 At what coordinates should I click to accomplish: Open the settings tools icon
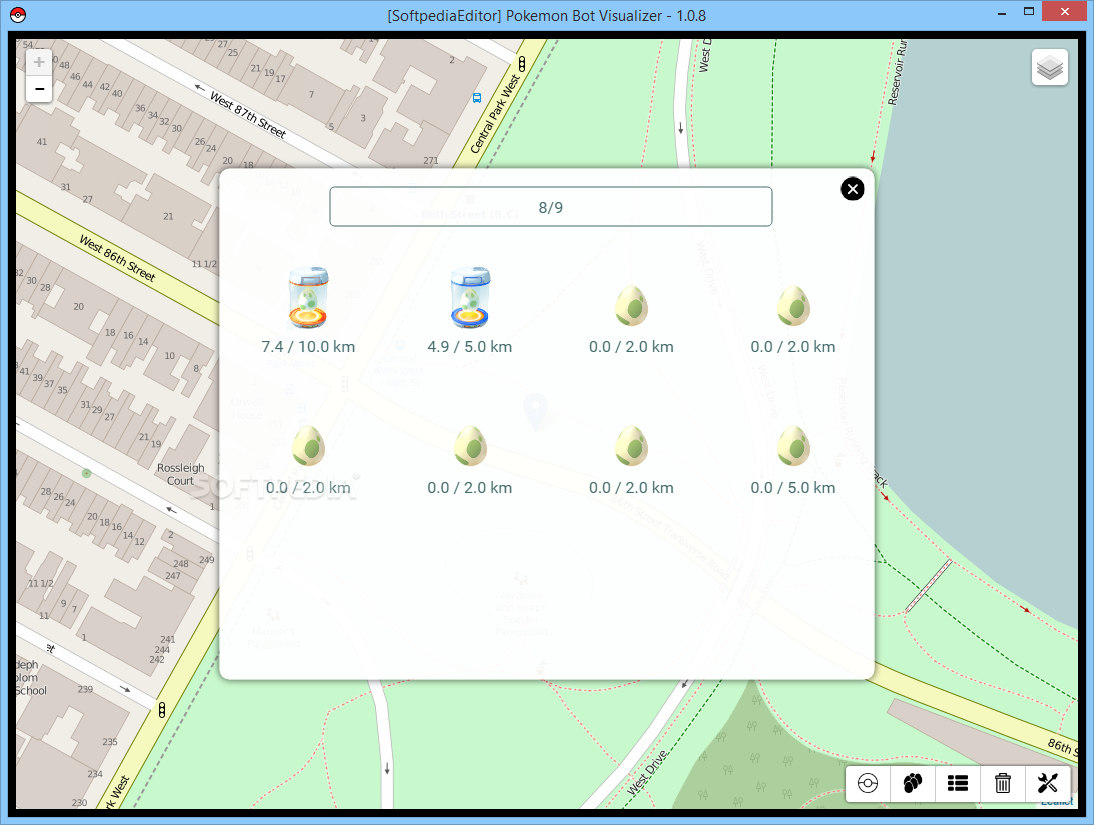(x=1047, y=783)
